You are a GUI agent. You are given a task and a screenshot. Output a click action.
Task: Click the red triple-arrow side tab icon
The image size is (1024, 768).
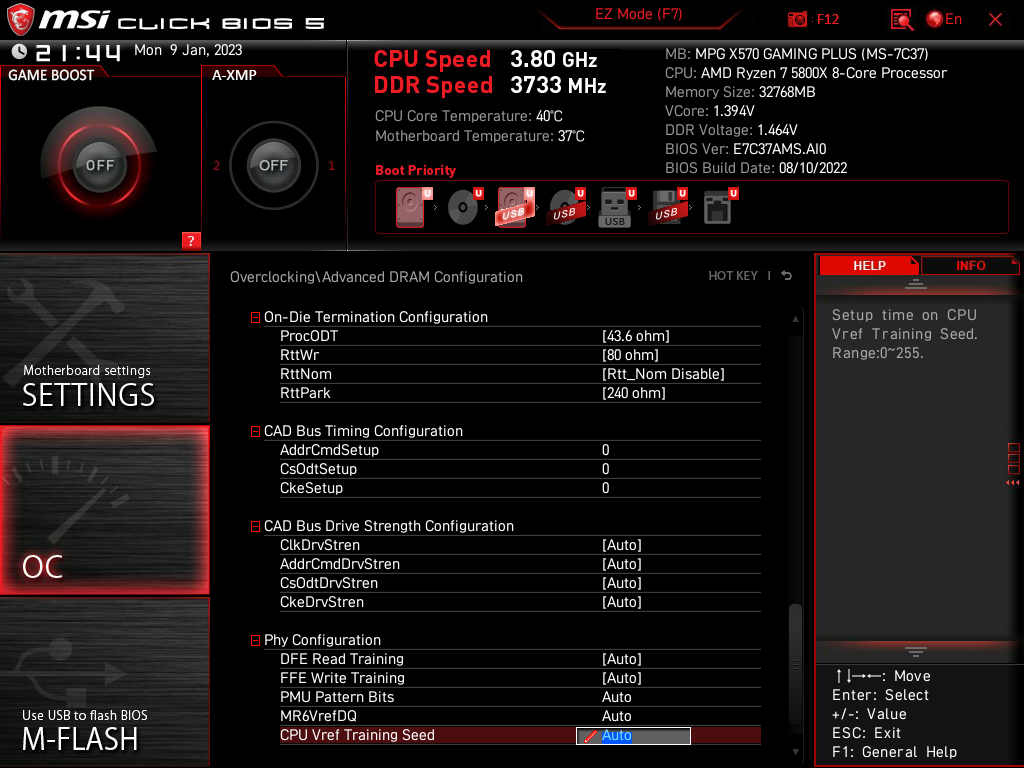click(x=1013, y=483)
